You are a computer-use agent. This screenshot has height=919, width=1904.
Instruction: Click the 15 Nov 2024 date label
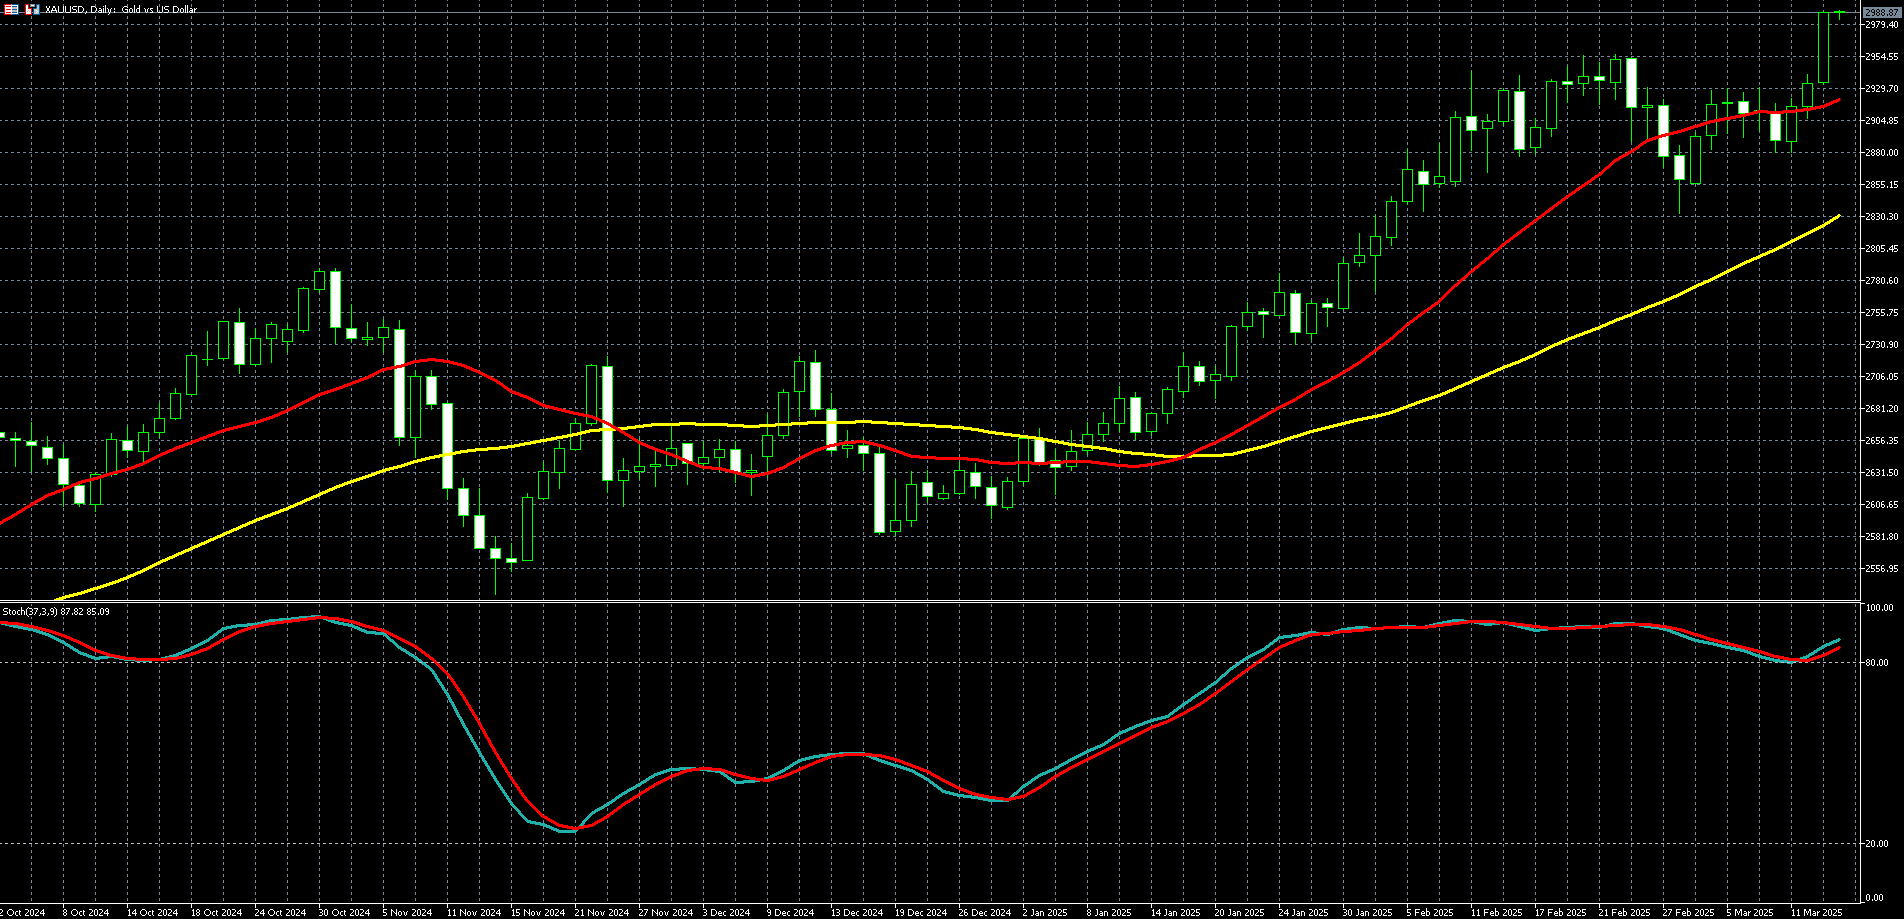tap(537, 912)
